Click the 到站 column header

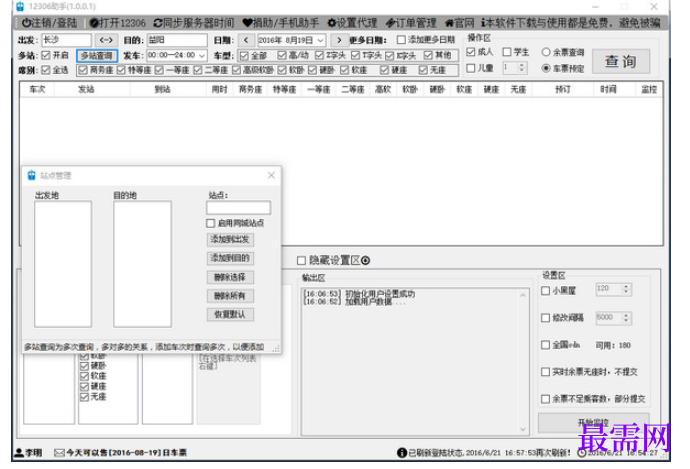click(x=162, y=89)
